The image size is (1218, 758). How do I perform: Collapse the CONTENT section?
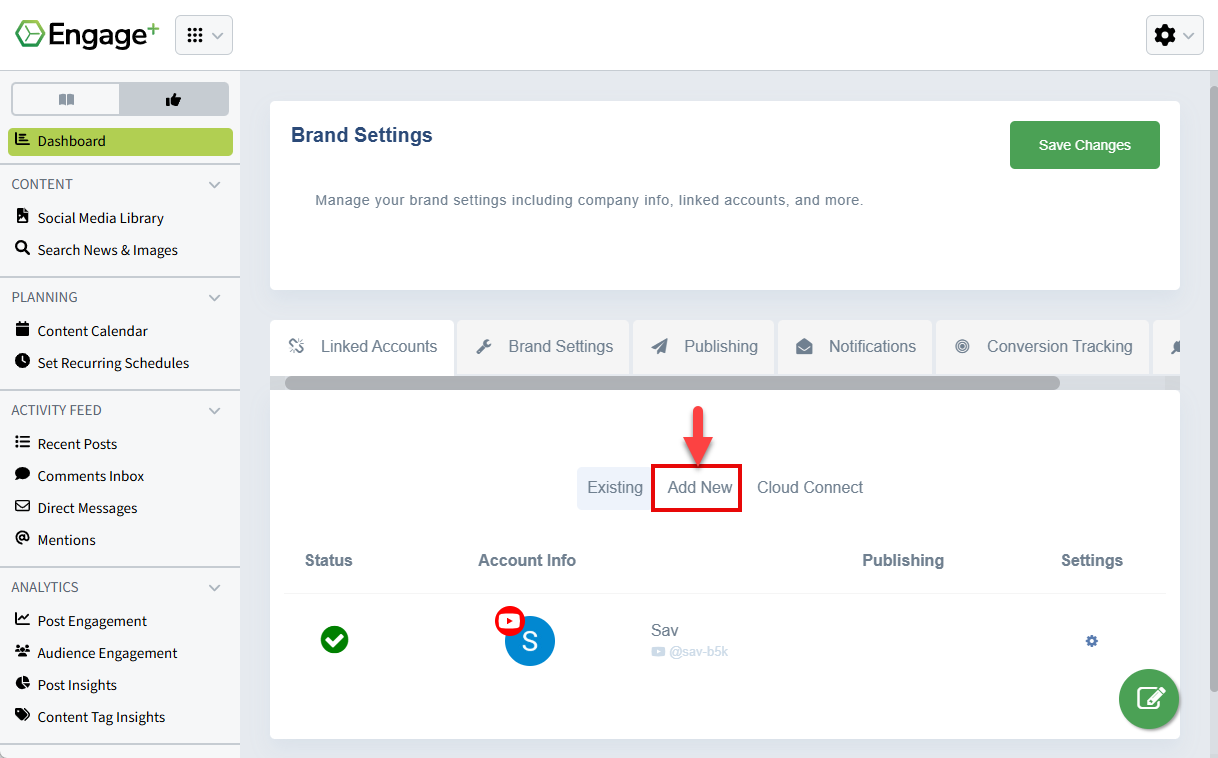[x=214, y=184]
